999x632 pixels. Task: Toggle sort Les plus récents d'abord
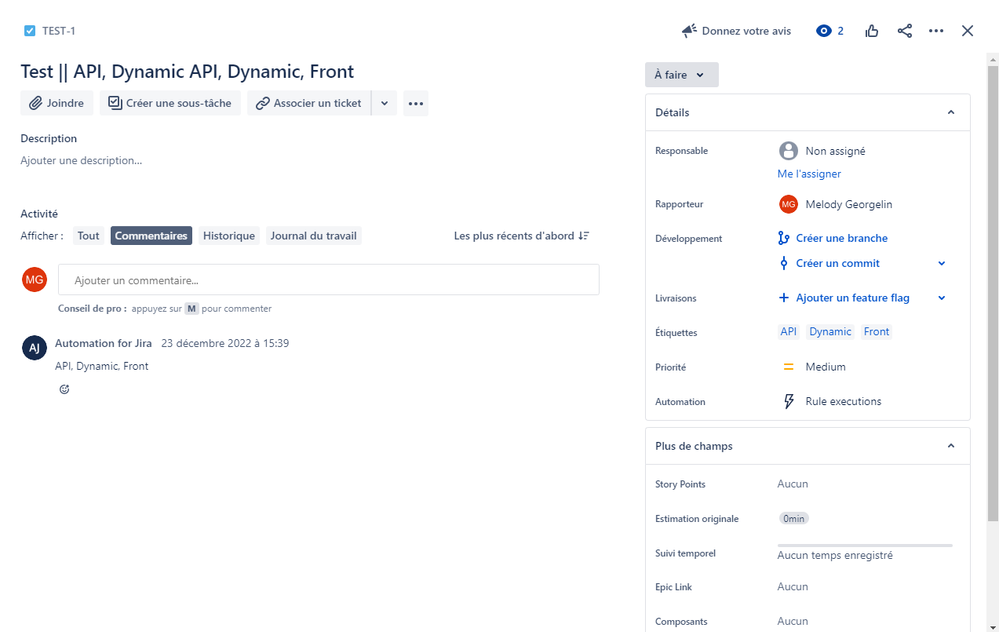(x=521, y=236)
